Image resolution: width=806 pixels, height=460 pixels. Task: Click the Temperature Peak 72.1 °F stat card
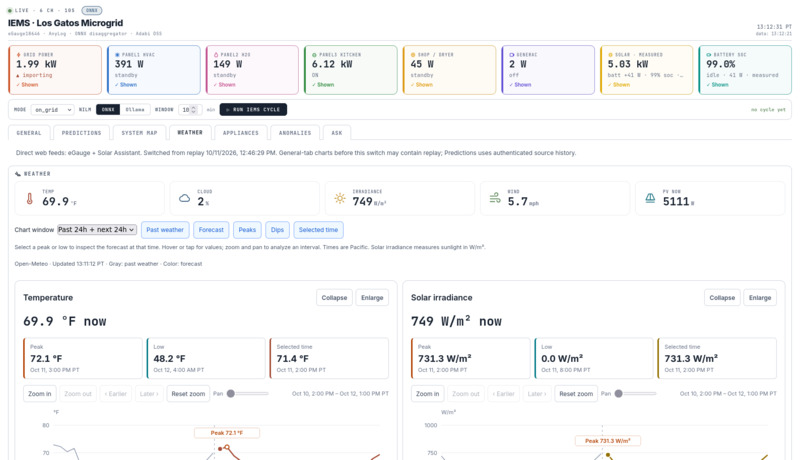83,358
